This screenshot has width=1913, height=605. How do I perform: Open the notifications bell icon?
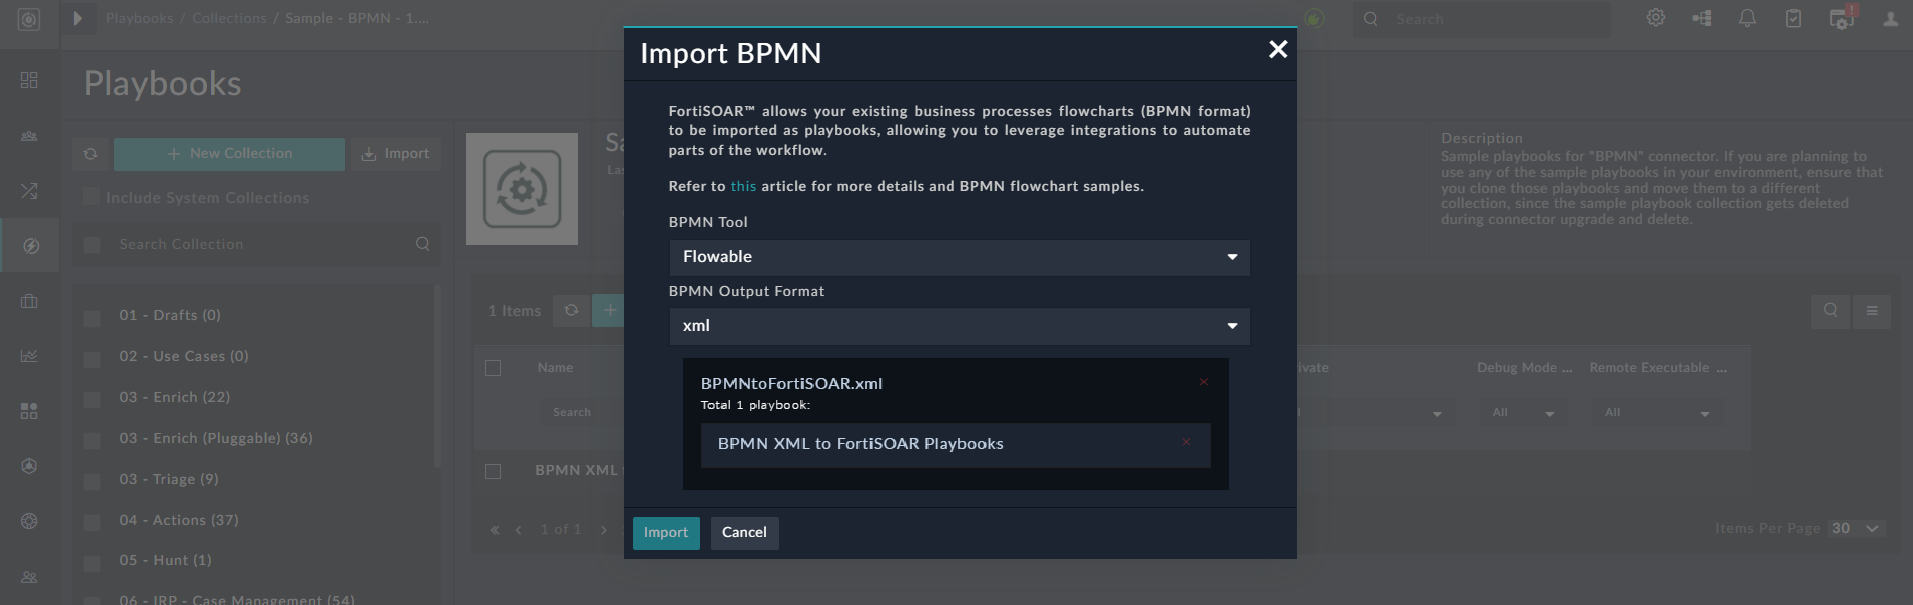coord(1747,18)
